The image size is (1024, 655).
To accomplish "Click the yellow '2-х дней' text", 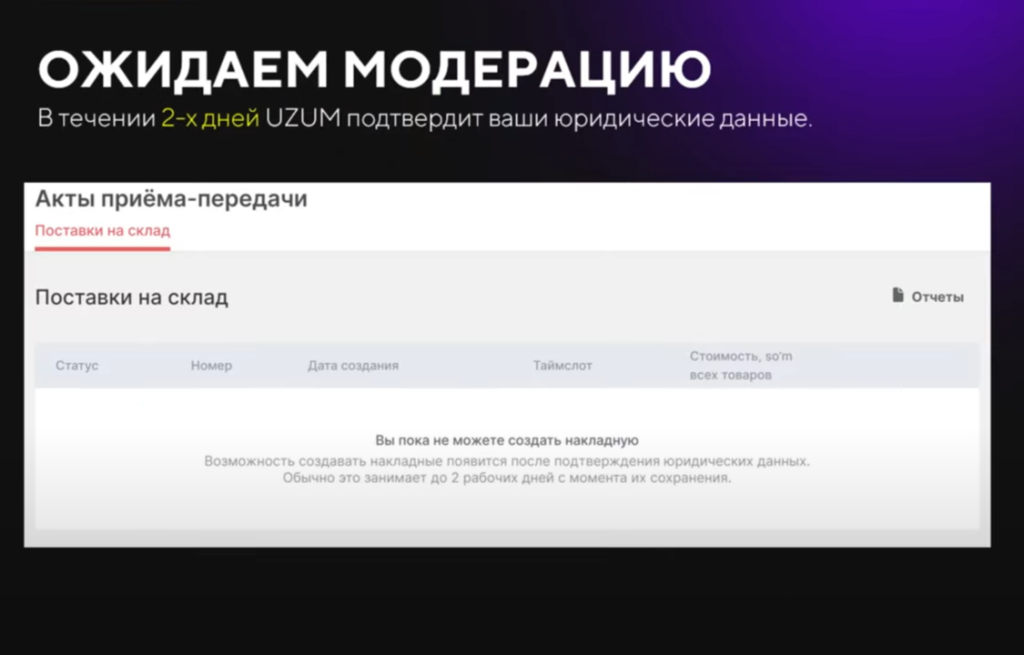I will (210, 118).
